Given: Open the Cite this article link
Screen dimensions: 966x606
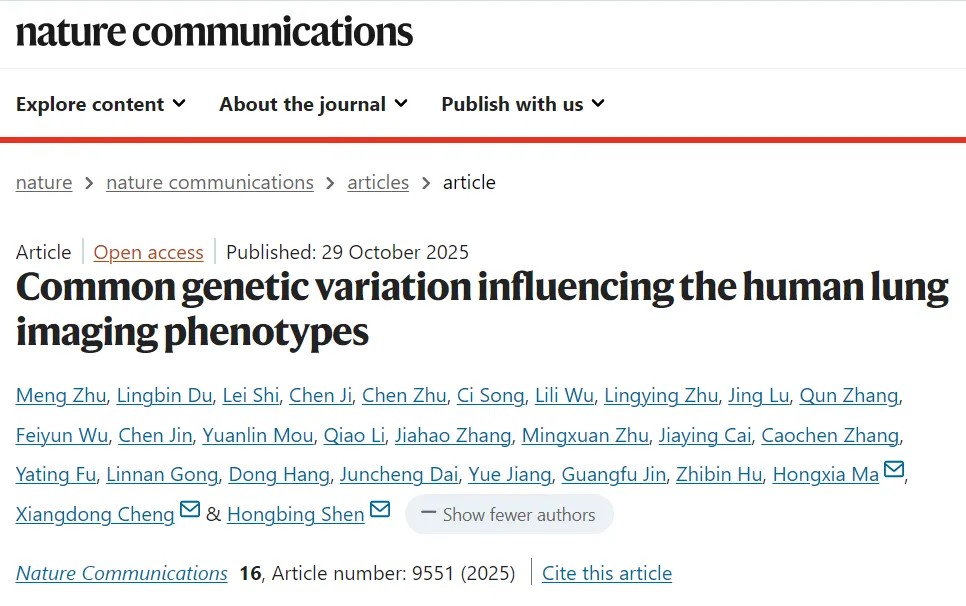Looking at the screenshot, I should (x=607, y=573).
